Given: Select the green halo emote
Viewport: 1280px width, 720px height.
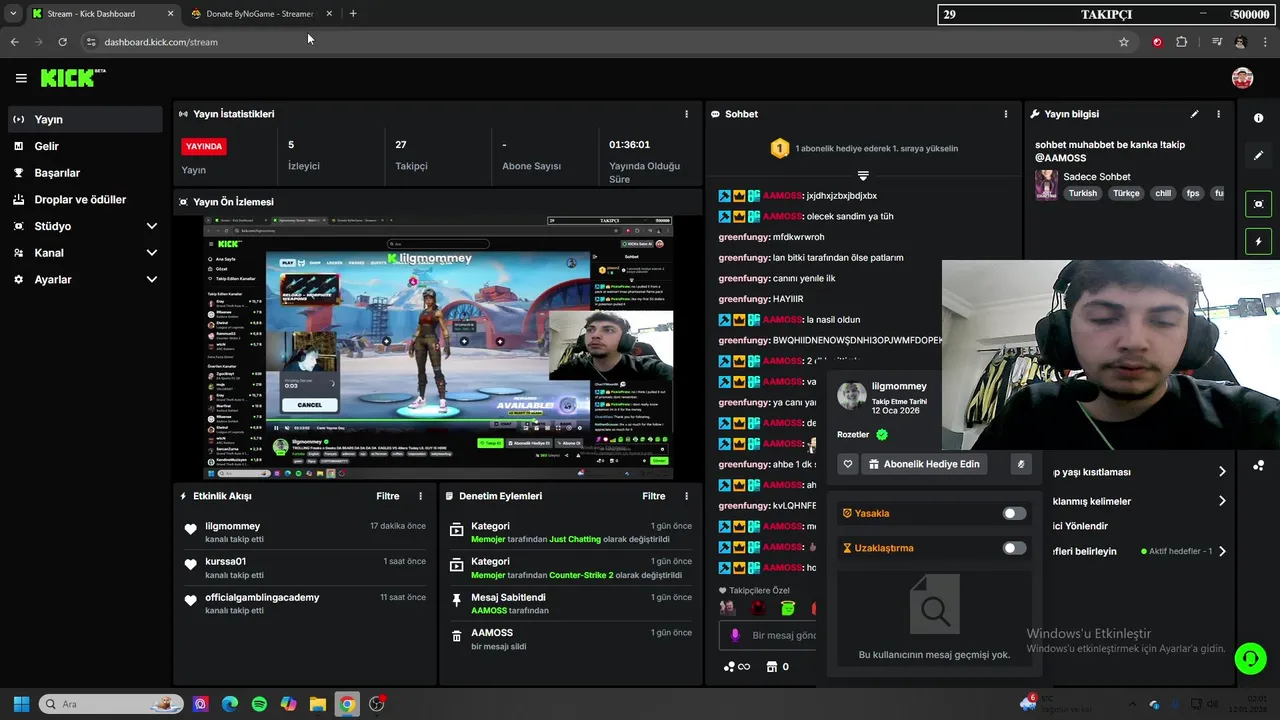Looking at the screenshot, I should tap(788, 608).
